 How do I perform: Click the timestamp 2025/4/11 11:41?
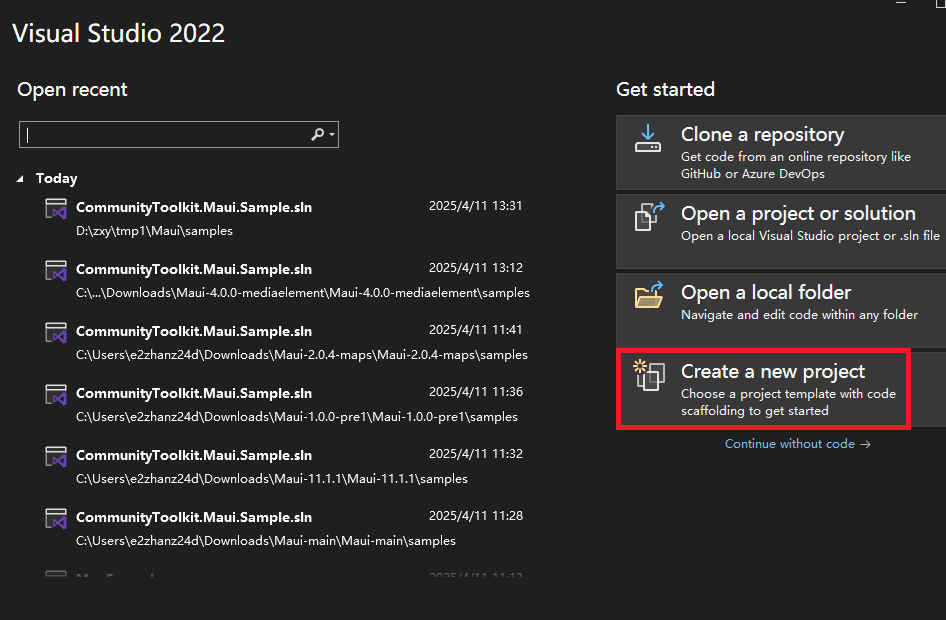[475, 330]
